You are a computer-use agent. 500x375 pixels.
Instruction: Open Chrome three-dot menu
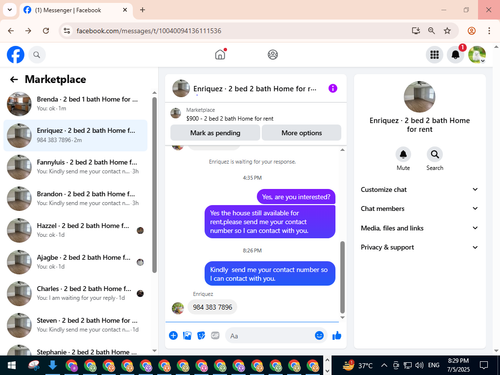click(489, 31)
